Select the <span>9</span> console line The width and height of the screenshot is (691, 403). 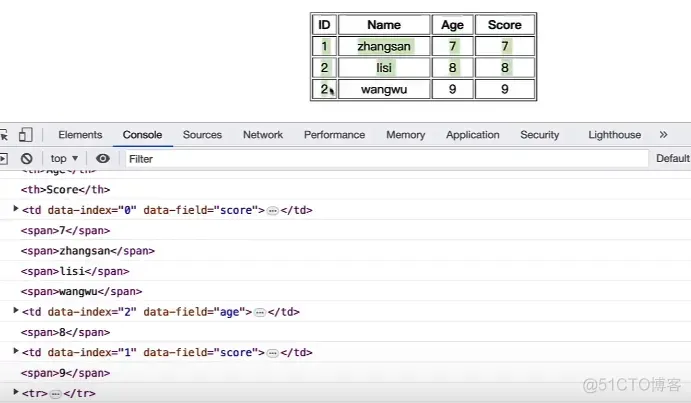[x=65, y=373]
